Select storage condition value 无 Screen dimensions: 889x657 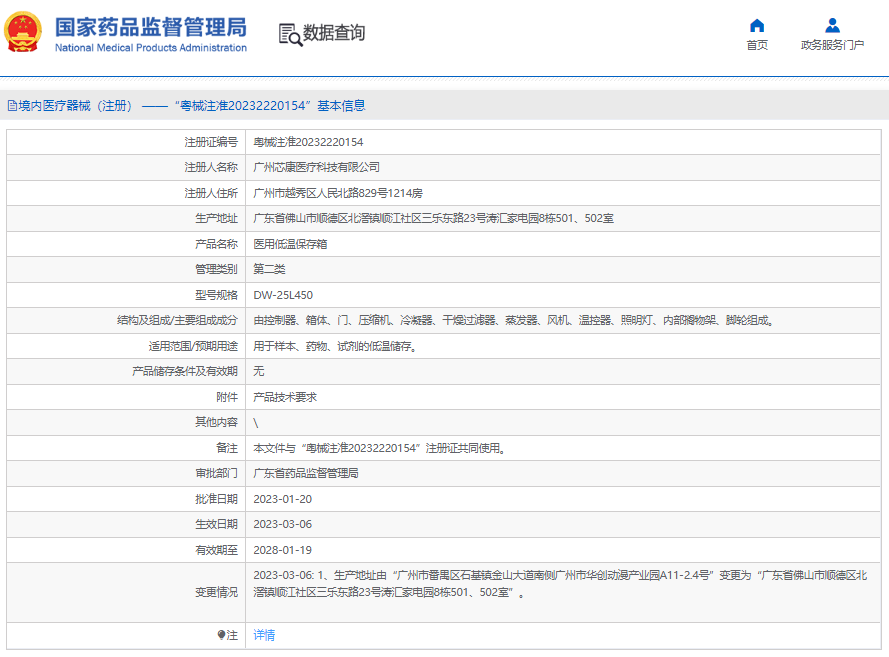click(x=259, y=371)
